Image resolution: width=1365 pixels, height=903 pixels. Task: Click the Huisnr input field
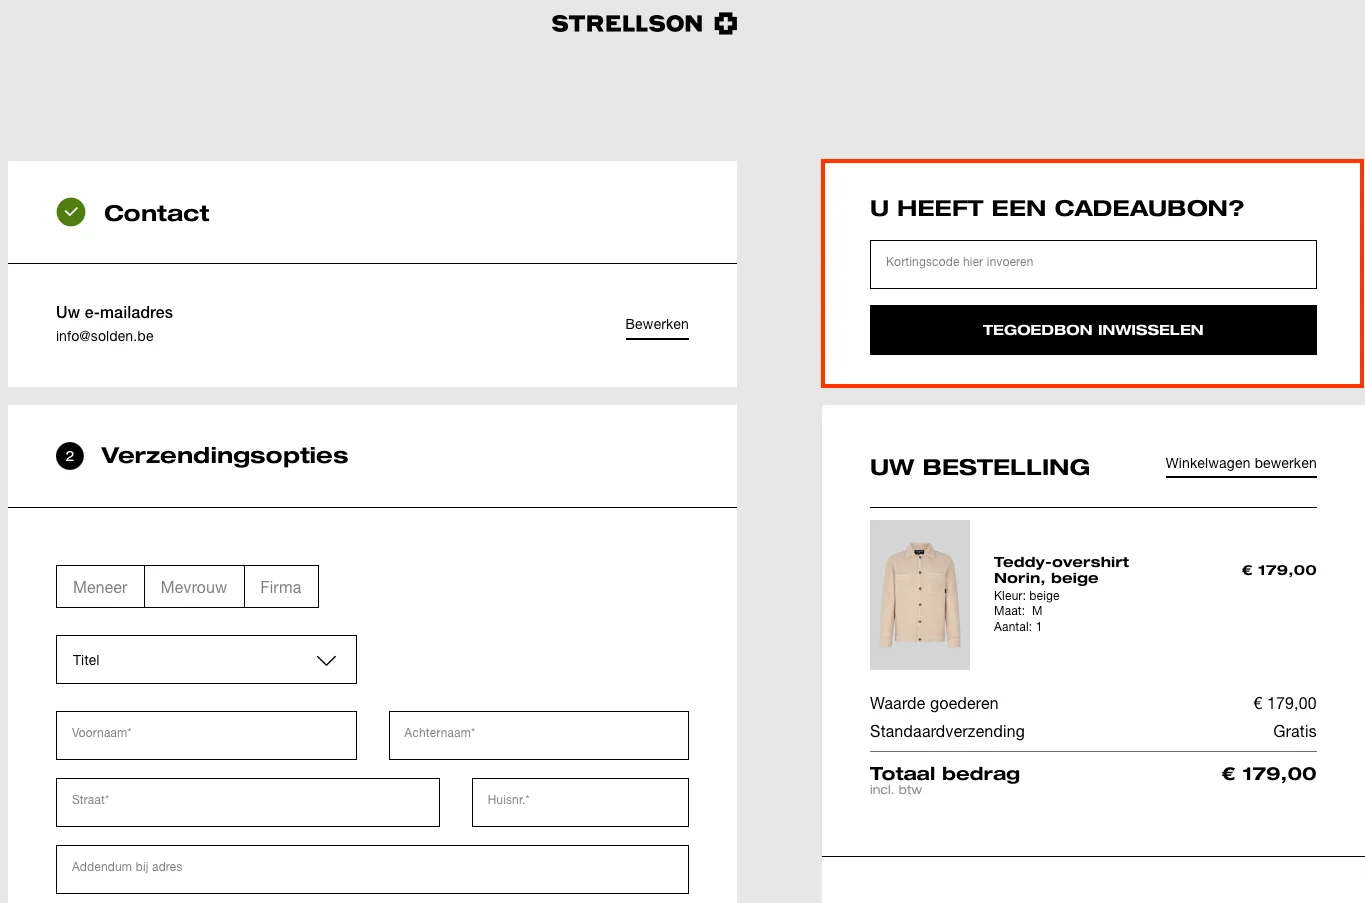[x=579, y=801]
